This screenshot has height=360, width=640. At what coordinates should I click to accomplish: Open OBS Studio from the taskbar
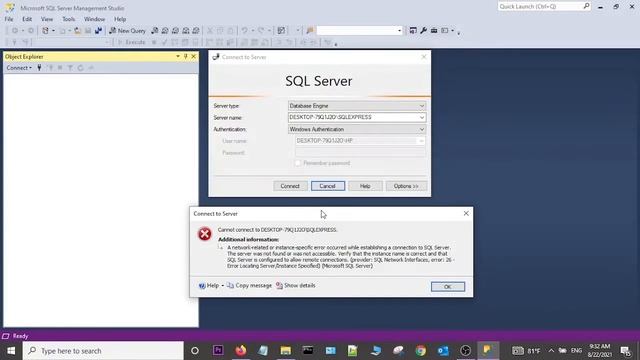465,351
